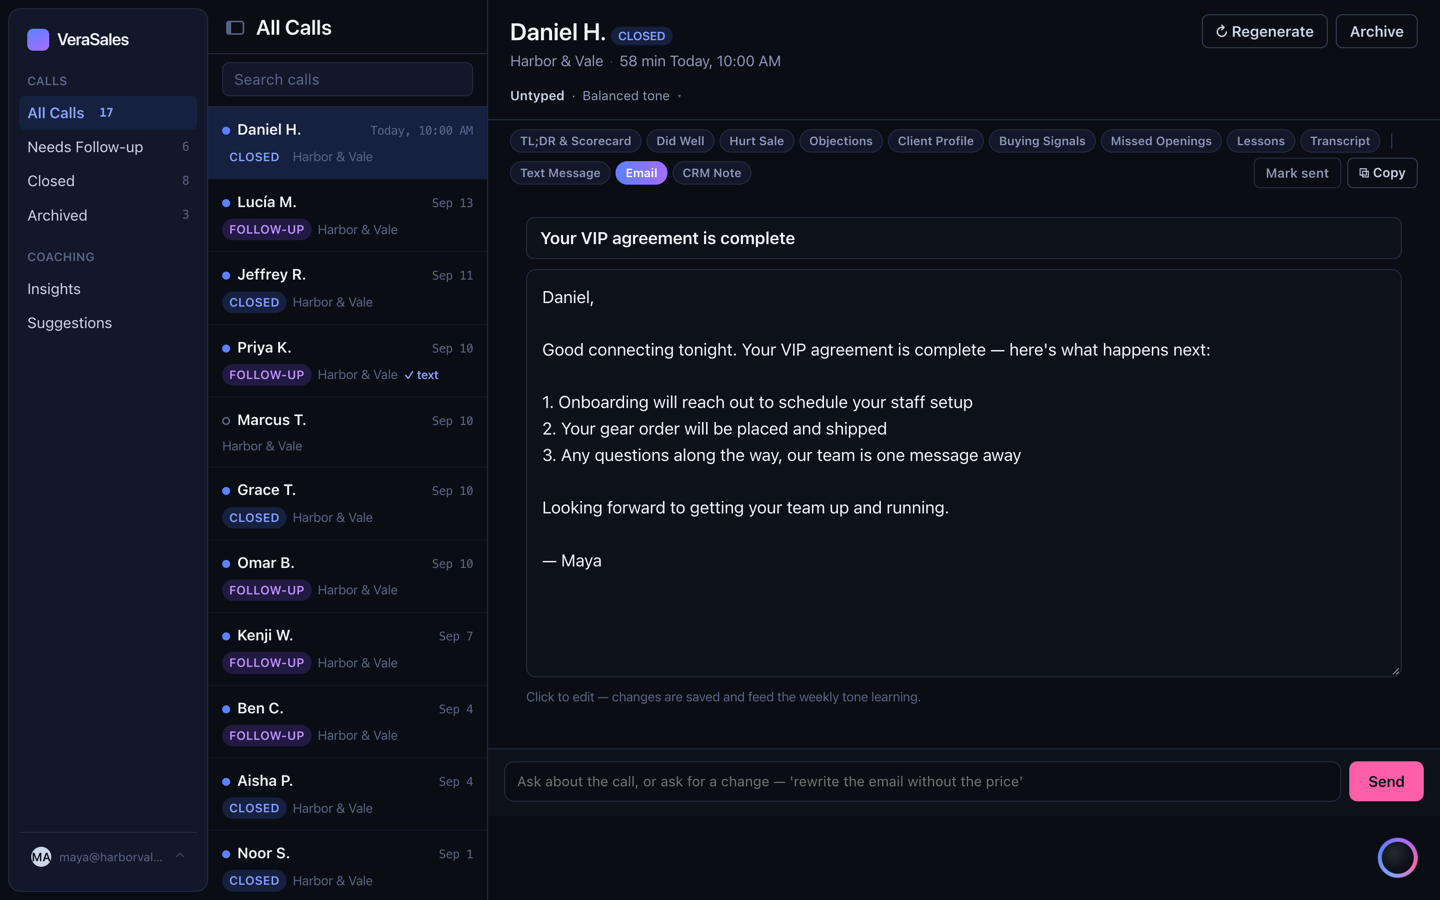Copy the email using the Copy icon button
Viewport: 1440px width, 900px height.
1382,173
